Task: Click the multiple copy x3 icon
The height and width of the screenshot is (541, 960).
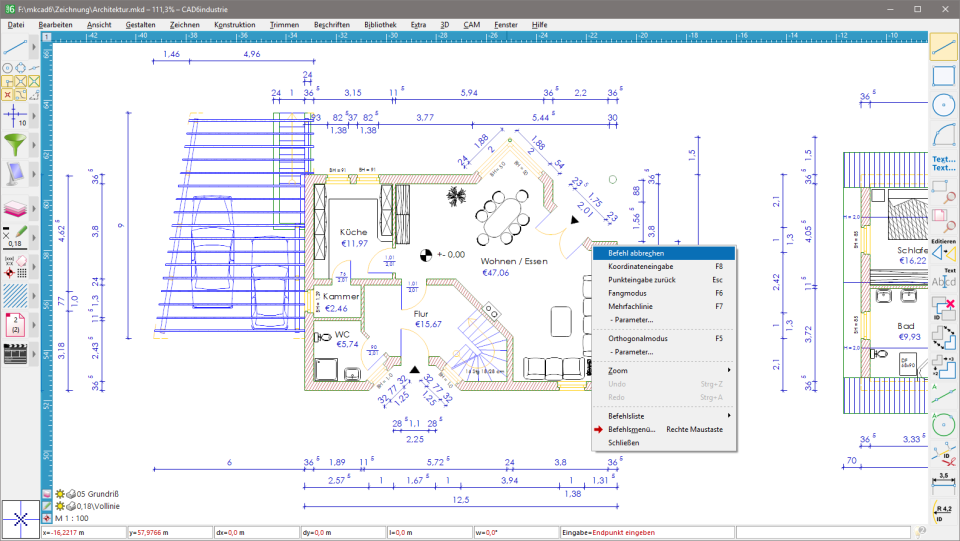Action: click(x=943, y=365)
